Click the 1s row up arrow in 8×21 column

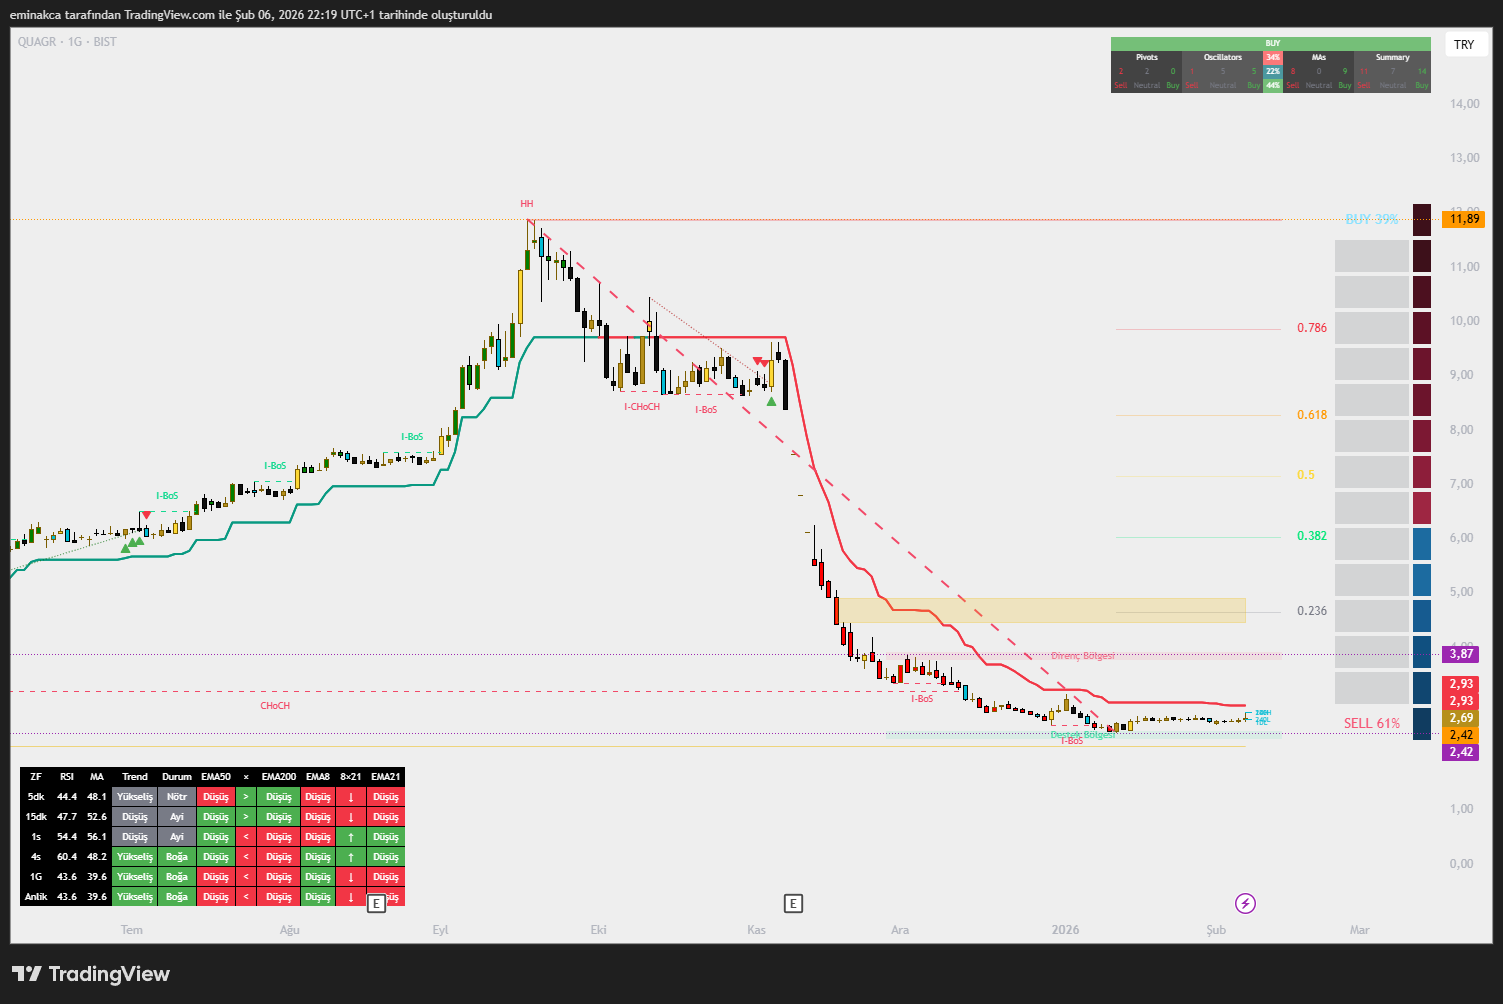351,837
